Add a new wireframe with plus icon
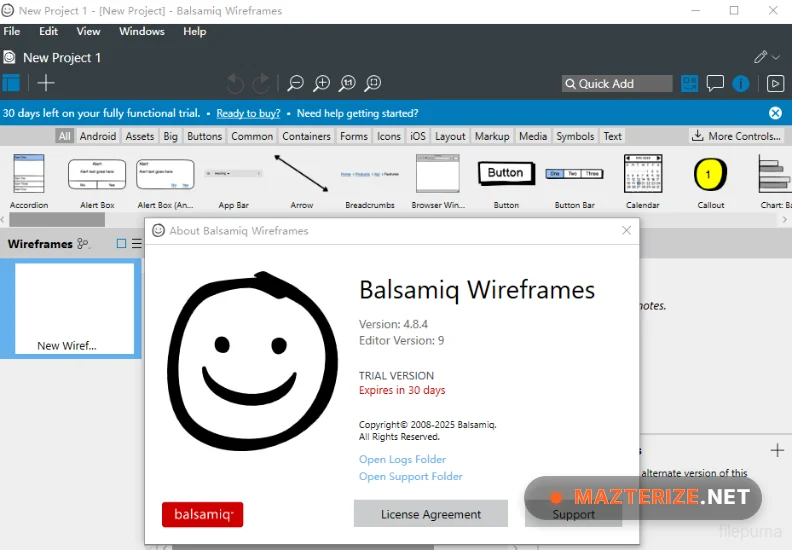 coord(45,83)
